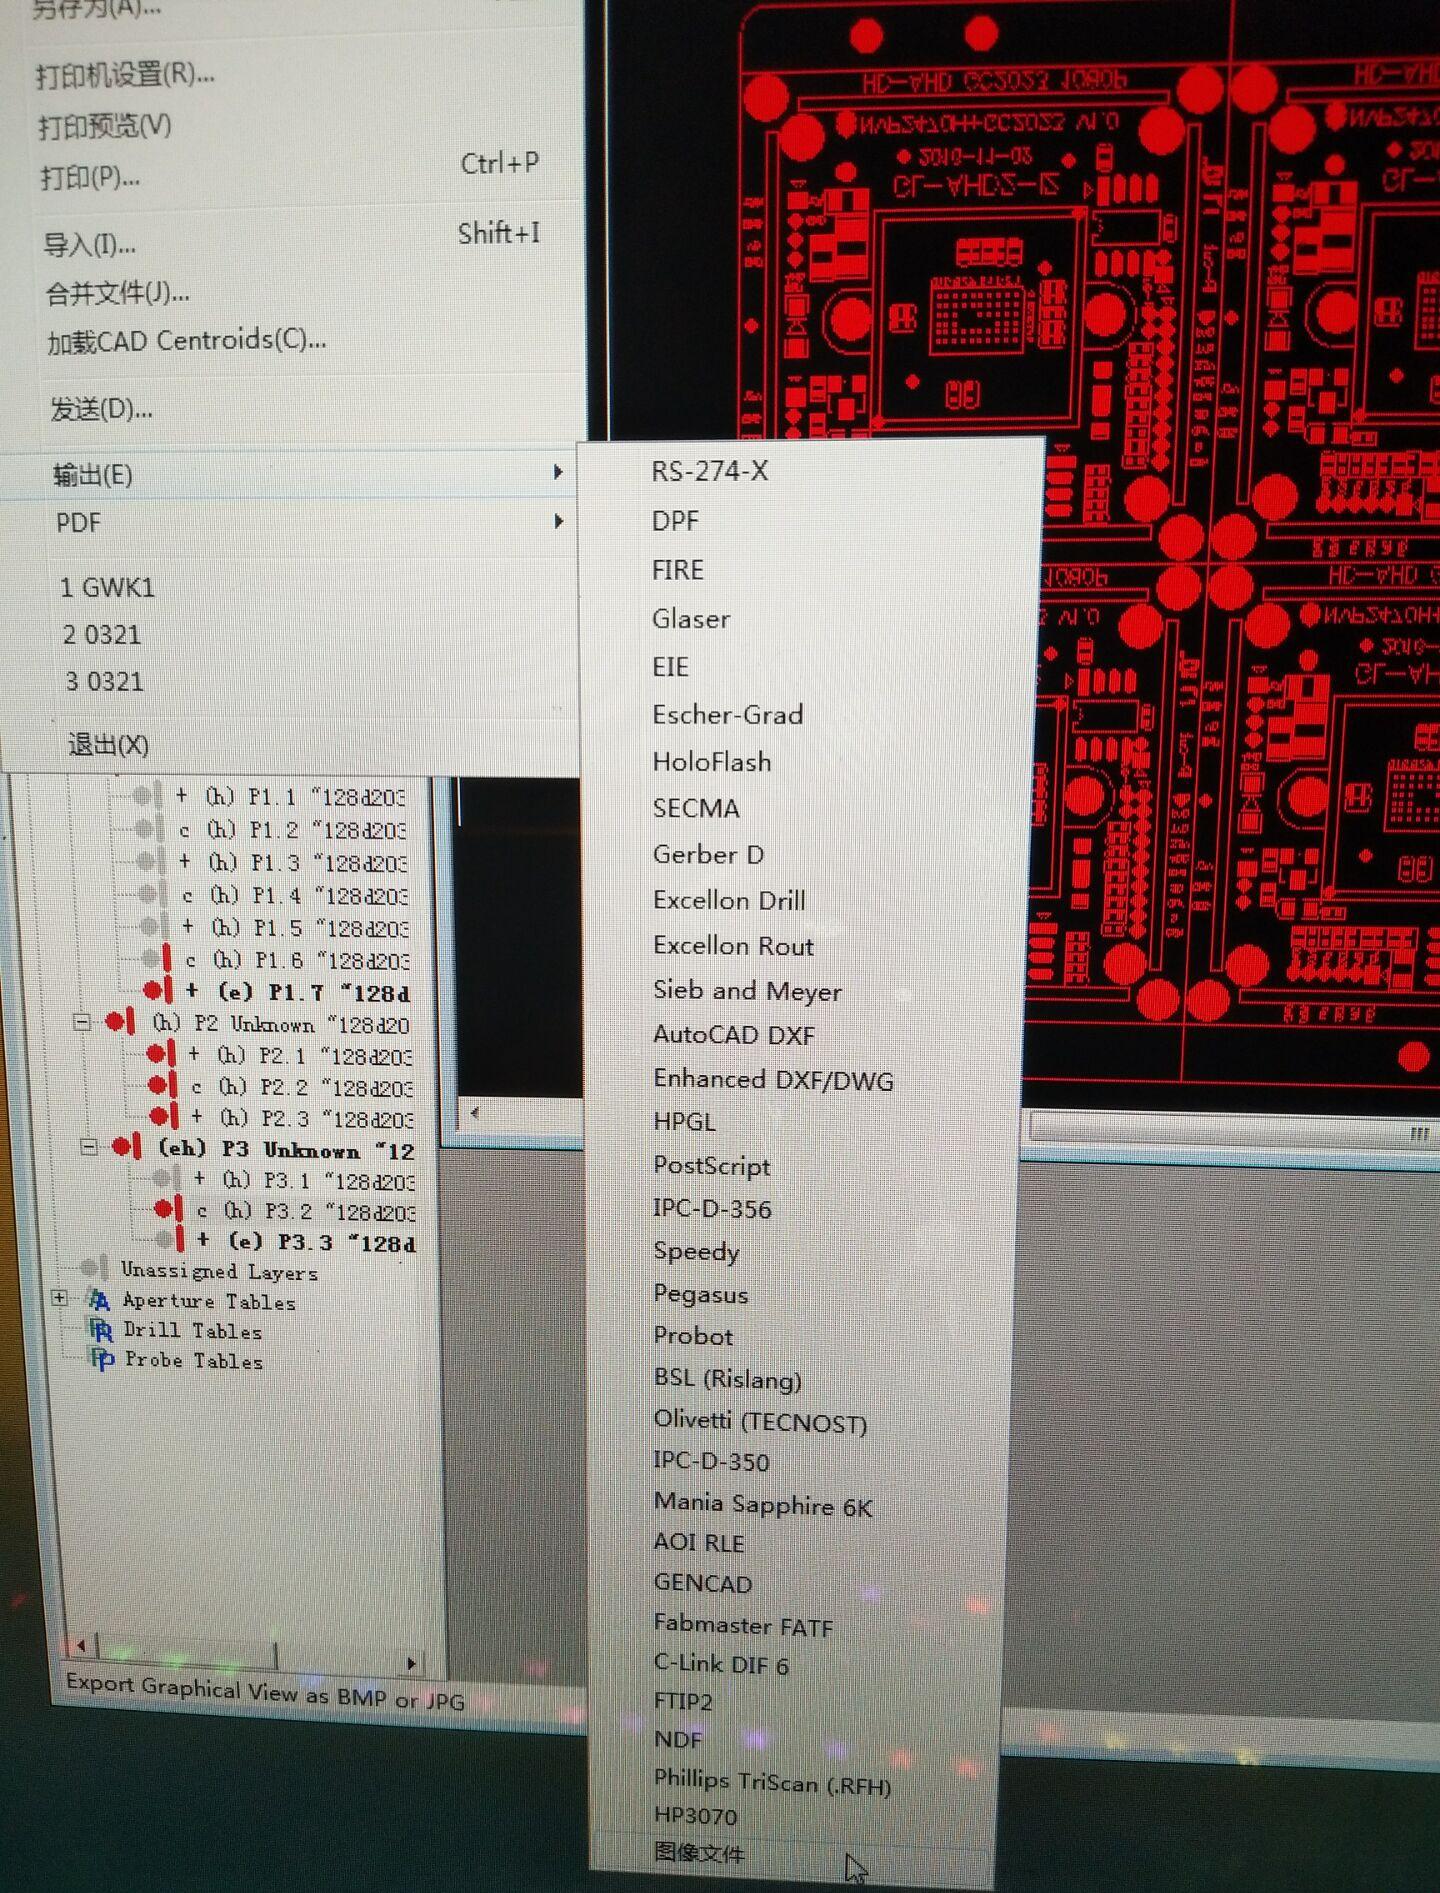
Task: Click the Probe Tables icon in the tree
Action: [102, 1359]
